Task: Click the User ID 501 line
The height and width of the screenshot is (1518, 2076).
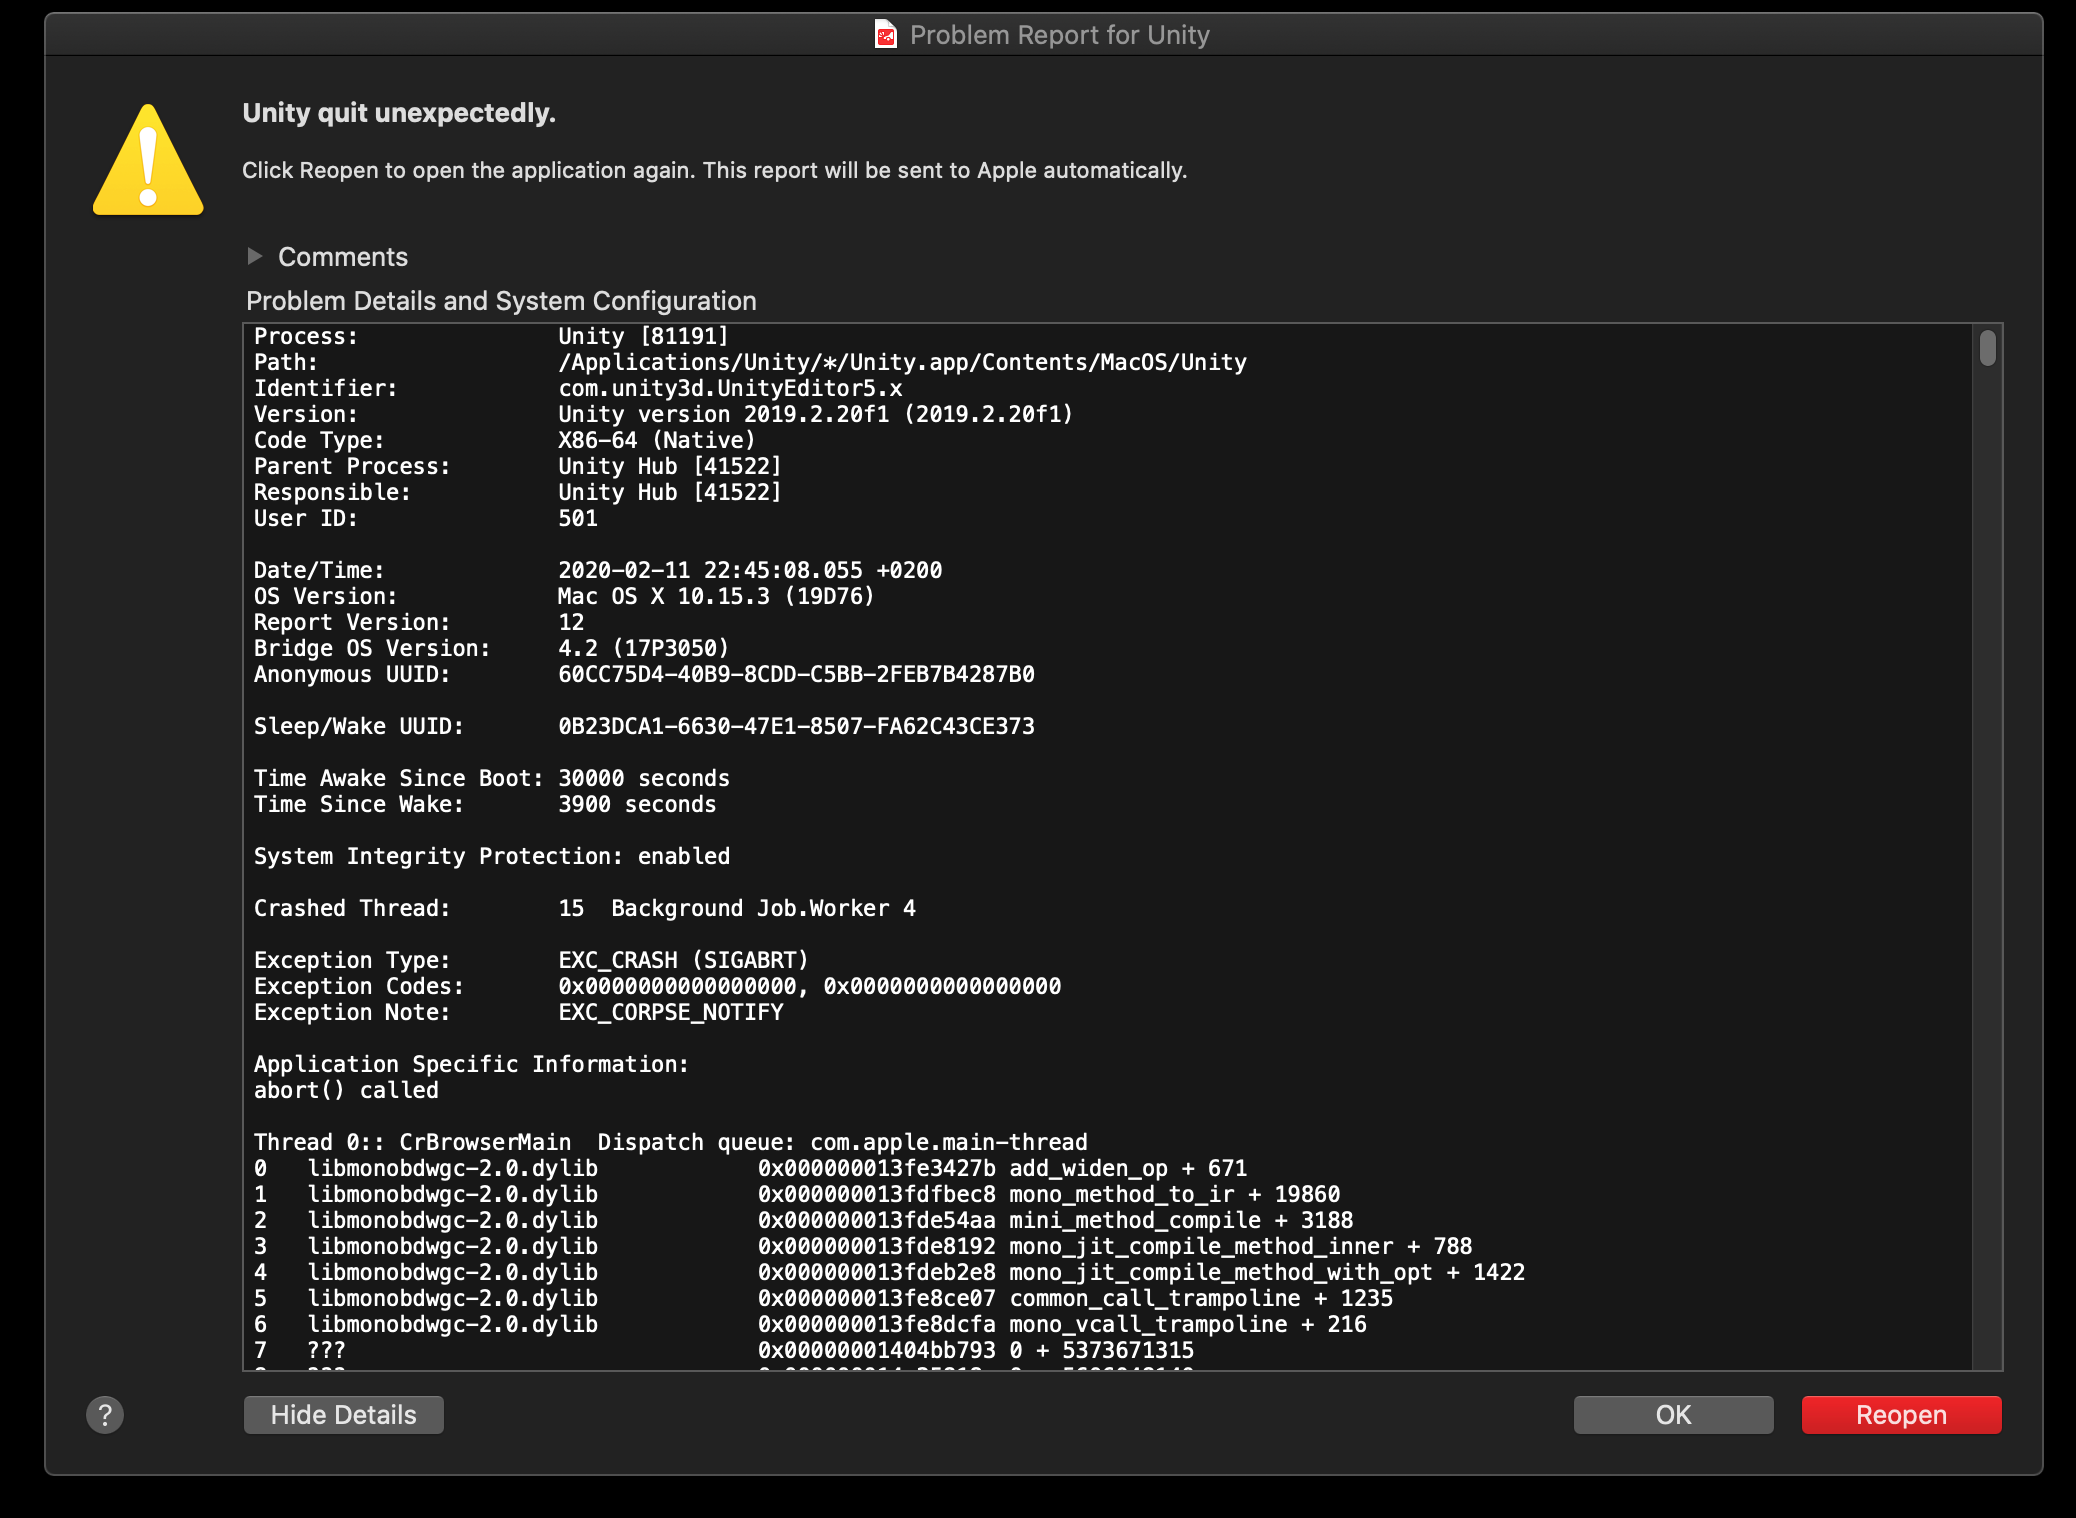Action: pos(425,518)
